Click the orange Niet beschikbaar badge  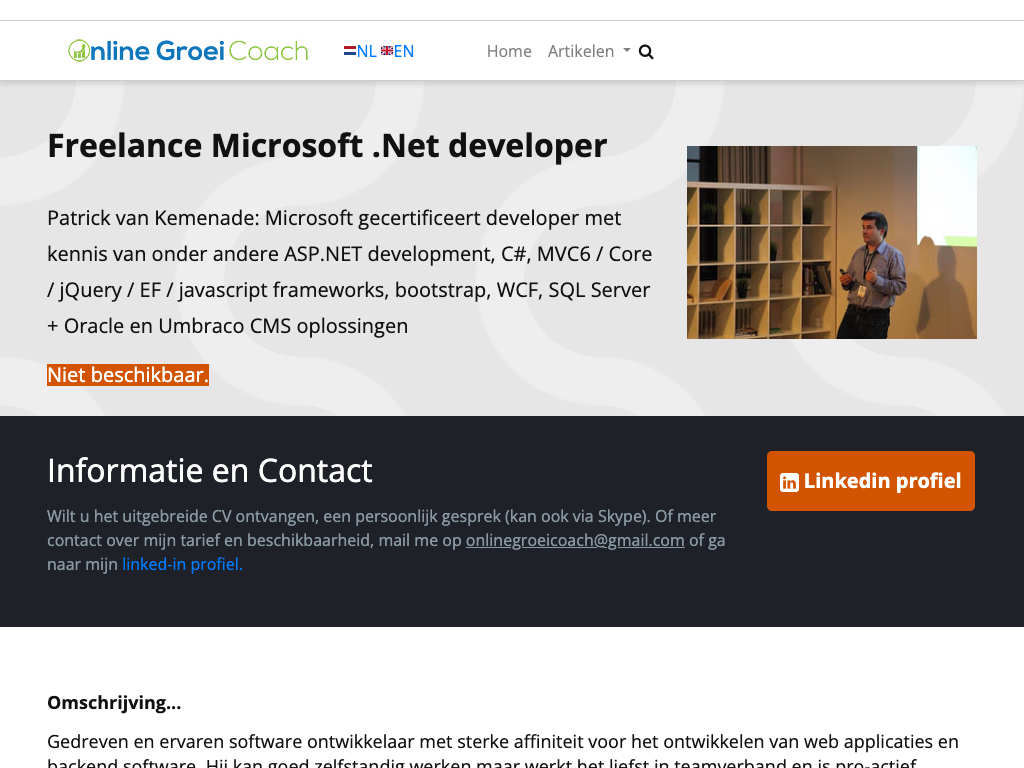128,375
